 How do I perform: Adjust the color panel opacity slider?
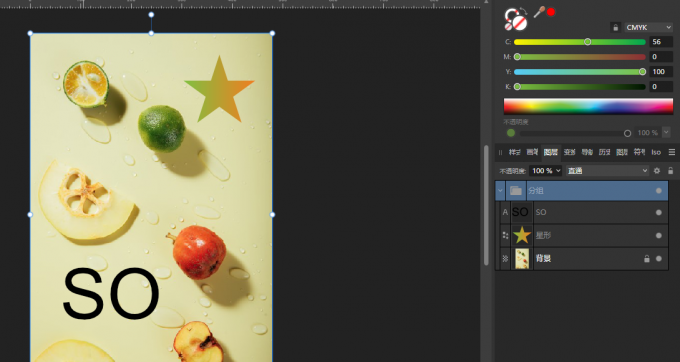[575, 133]
